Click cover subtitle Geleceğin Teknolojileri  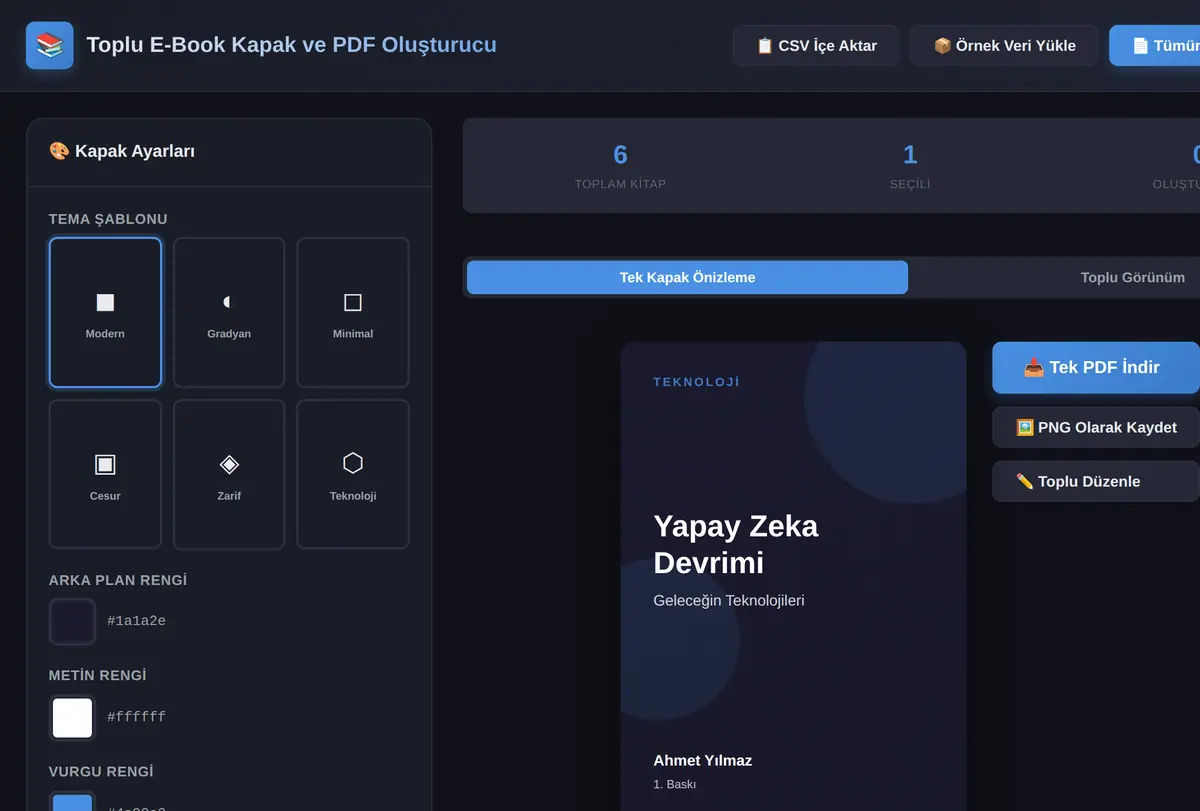[x=729, y=601]
